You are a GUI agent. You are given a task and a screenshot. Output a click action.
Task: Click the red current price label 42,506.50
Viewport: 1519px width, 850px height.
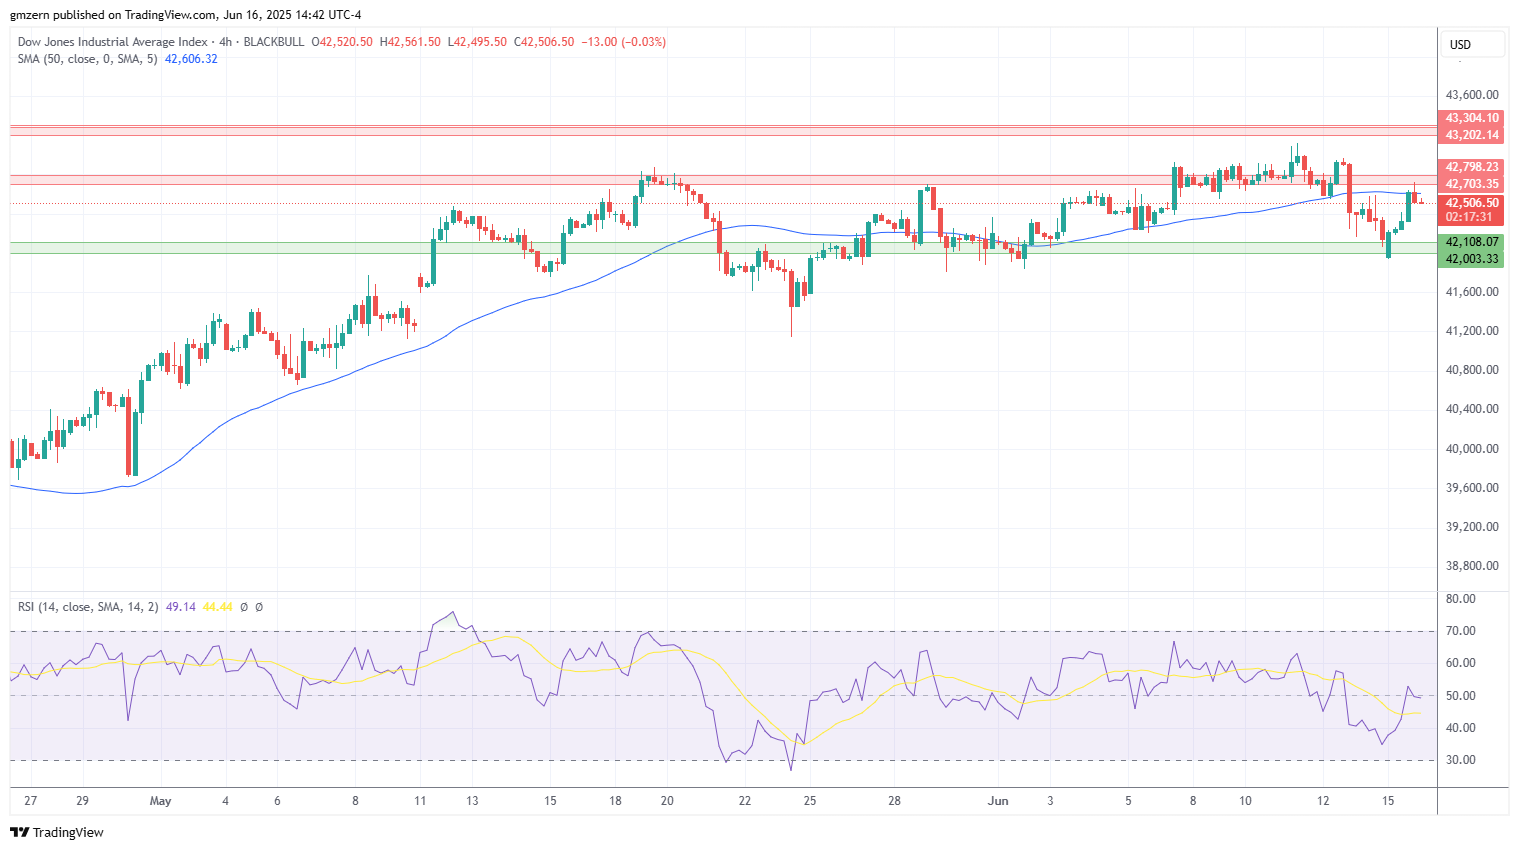coord(1472,203)
